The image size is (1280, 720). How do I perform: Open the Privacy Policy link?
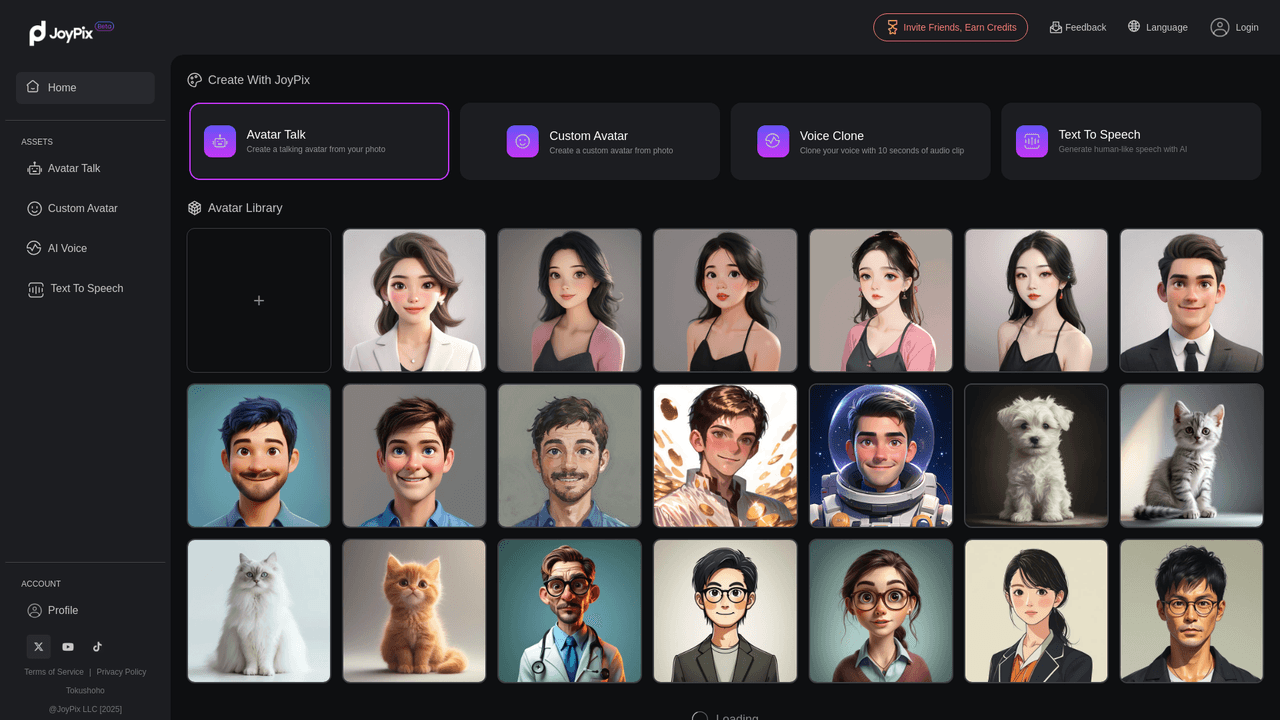[x=121, y=672]
